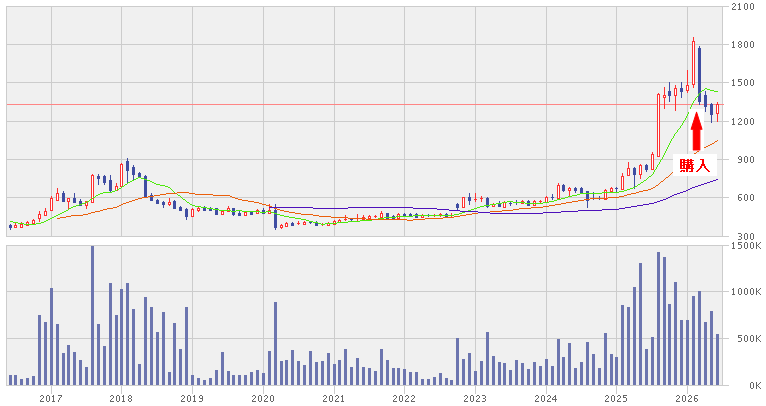Click the horizontal red price line
The image size is (766, 406).
point(364,104)
